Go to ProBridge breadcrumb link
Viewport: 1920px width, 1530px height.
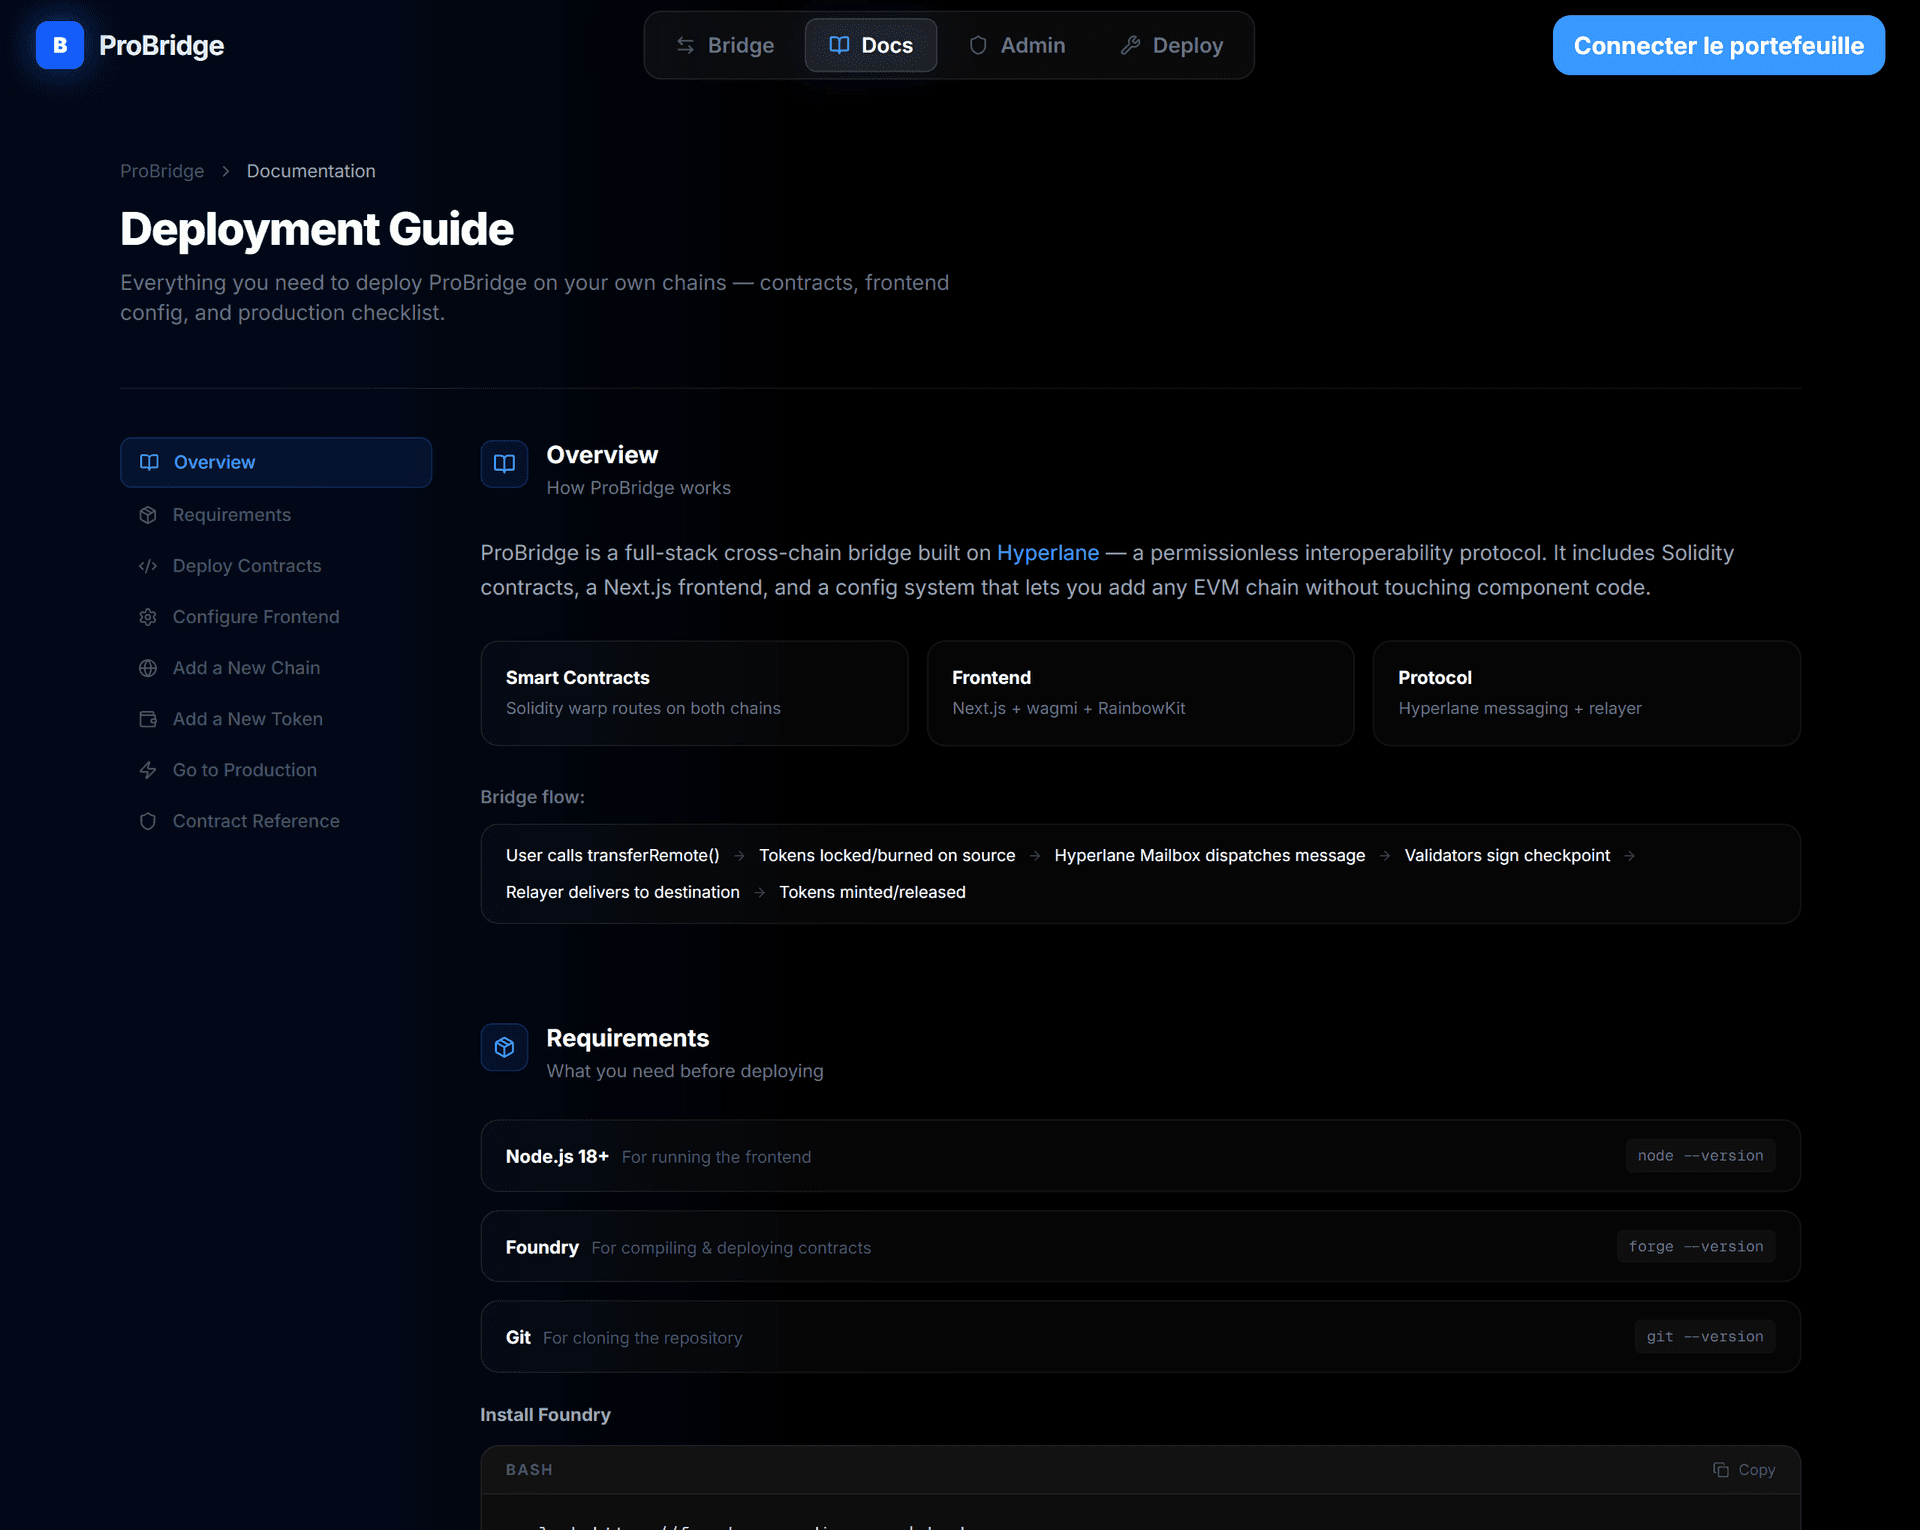(x=162, y=171)
